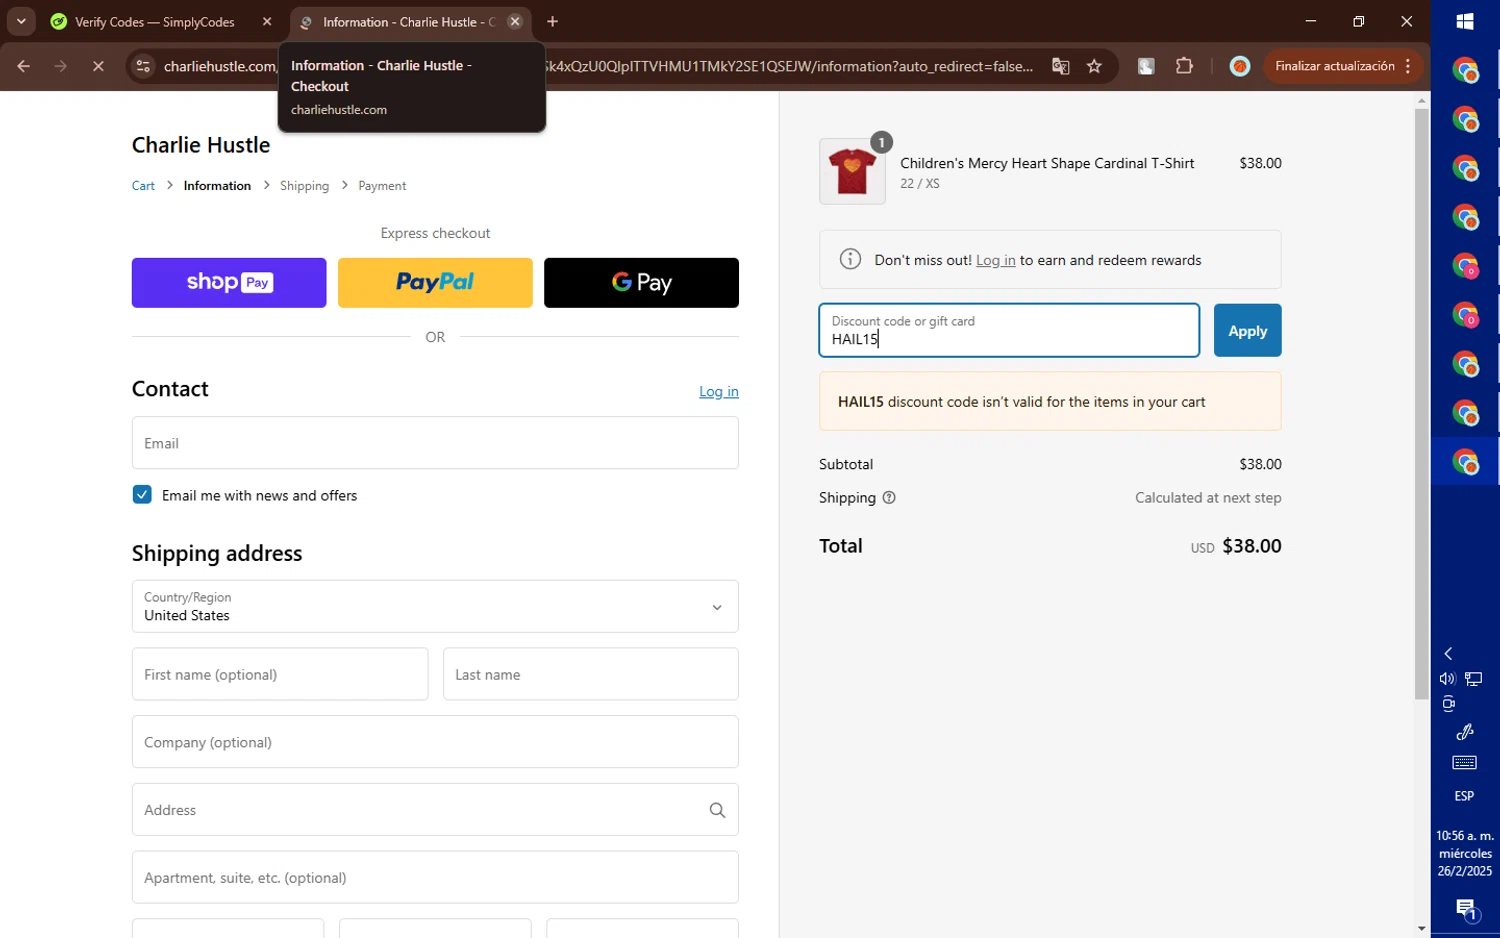Image resolution: width=1500 pixels, height=938 pixels.
Task: Open the Country/Region dropdown
Action: click(x=435, y=607)
